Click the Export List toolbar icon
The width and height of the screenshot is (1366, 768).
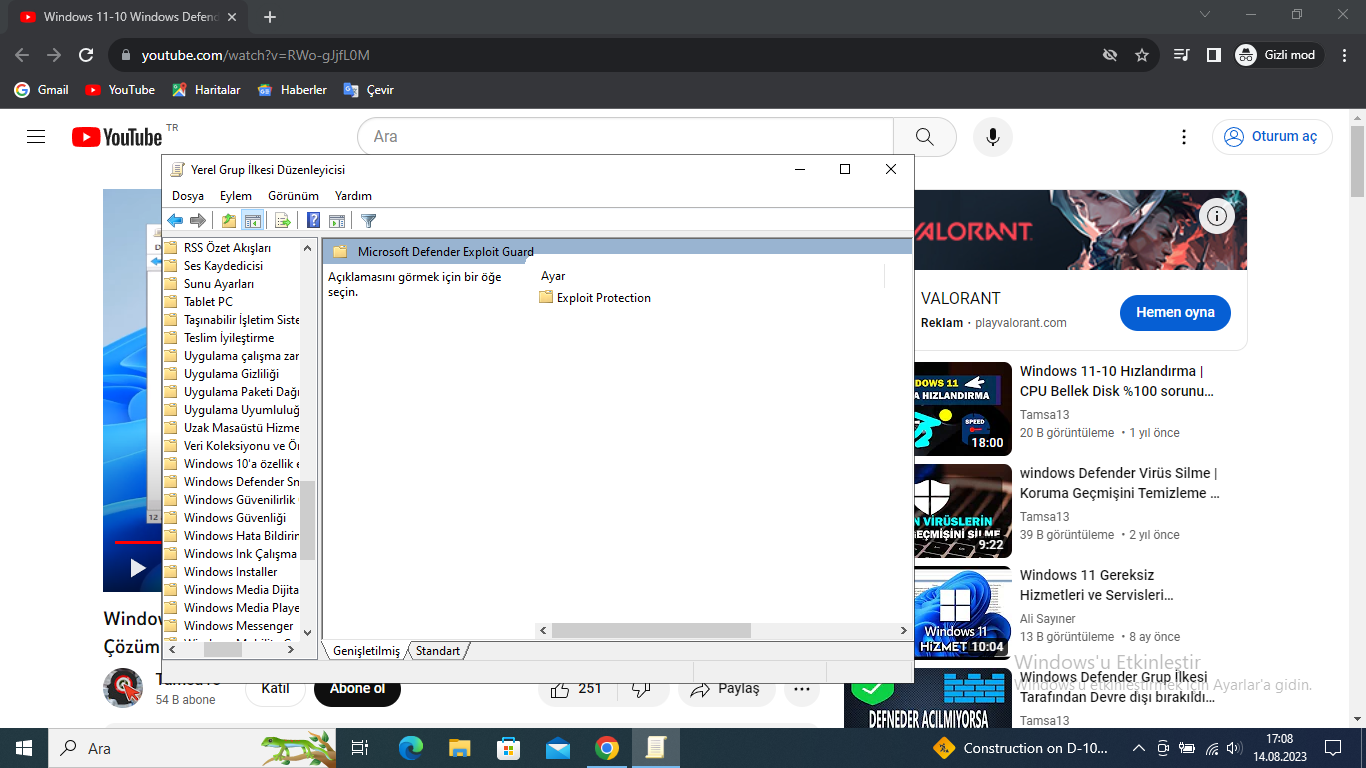point(283,221)
